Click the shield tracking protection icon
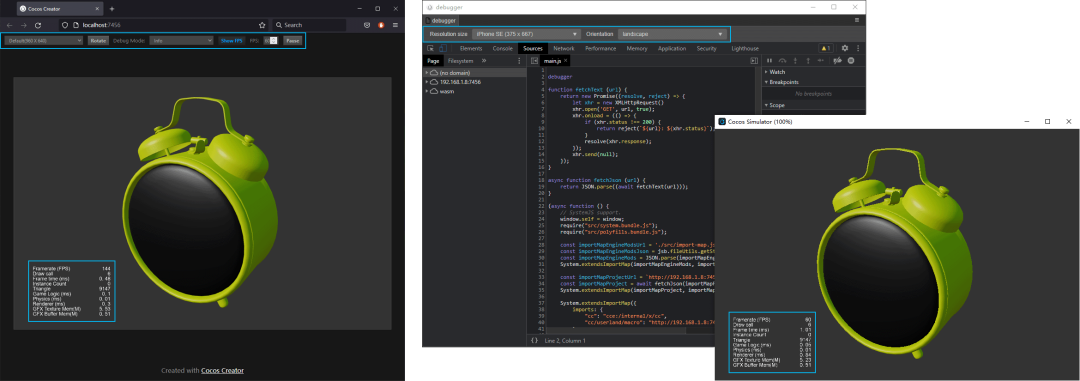This screenshot has height=381, width=1080. pos(65,25)
